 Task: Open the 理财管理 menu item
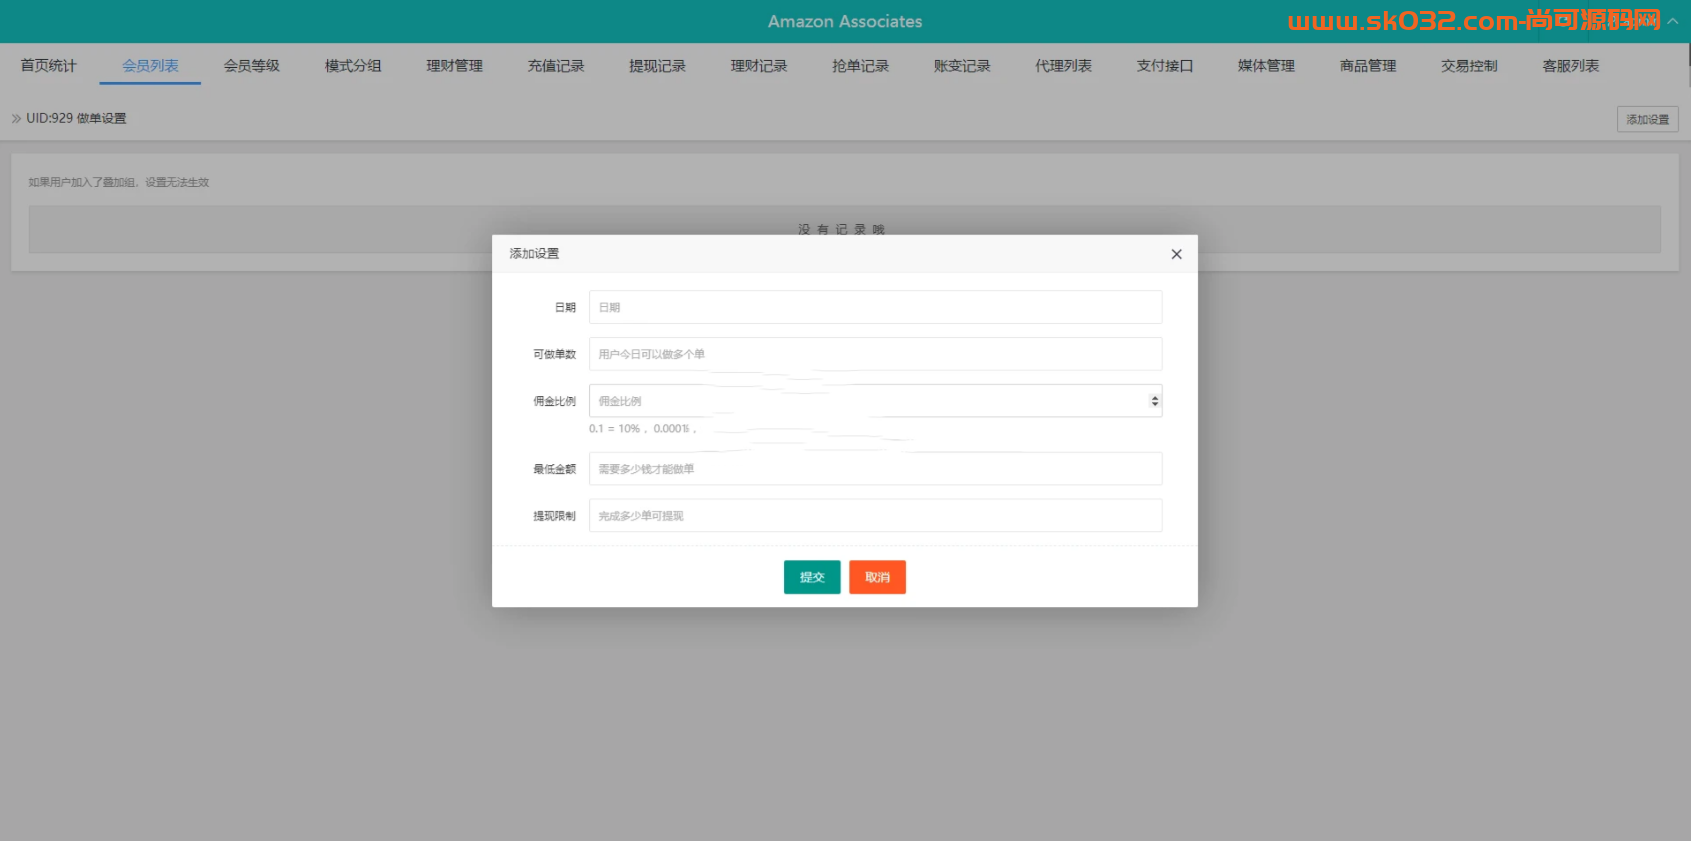coord(455,66)
